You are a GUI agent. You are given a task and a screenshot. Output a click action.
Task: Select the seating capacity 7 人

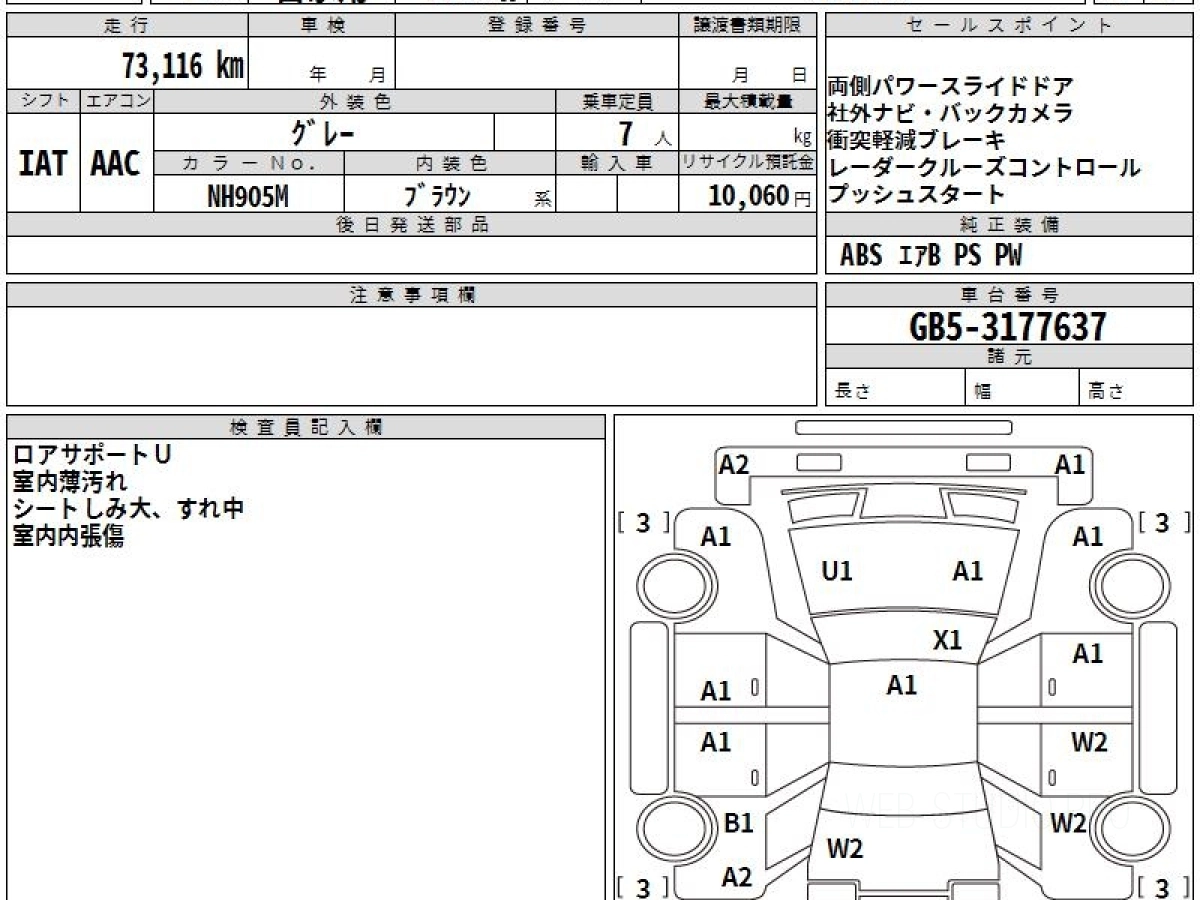(x=643, y=133)
